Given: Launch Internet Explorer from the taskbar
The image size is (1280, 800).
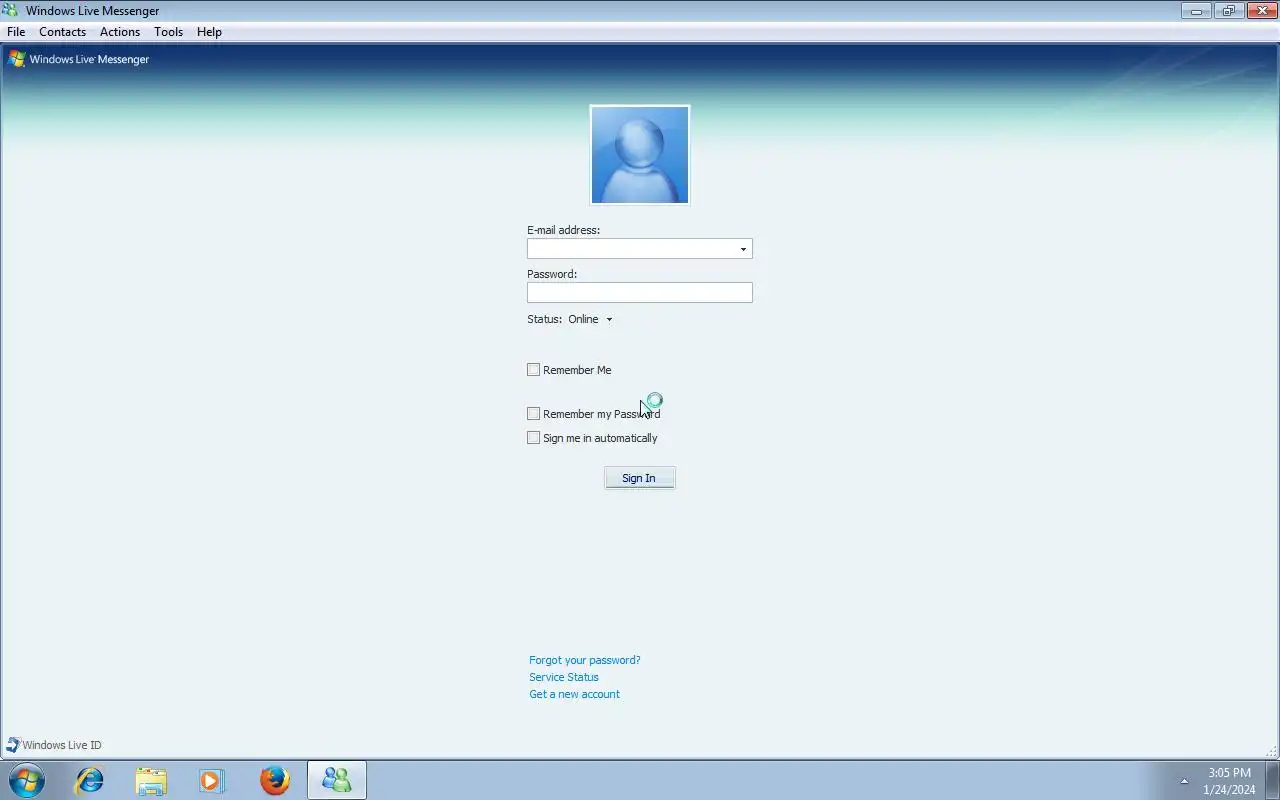Looking at the screenshot, I should pyautogui.click(x=90, y=780).
